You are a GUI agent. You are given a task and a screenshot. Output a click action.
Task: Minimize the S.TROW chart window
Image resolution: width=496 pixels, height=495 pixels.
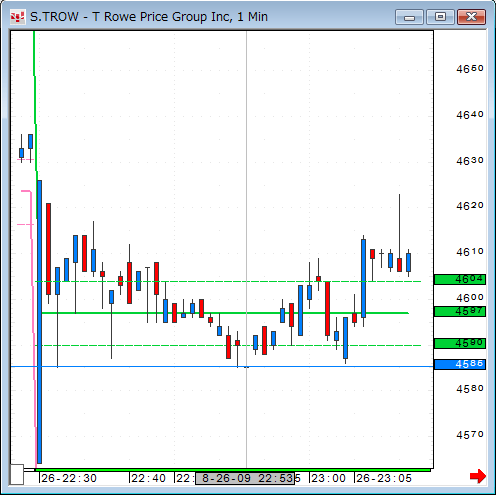[409, 17]
